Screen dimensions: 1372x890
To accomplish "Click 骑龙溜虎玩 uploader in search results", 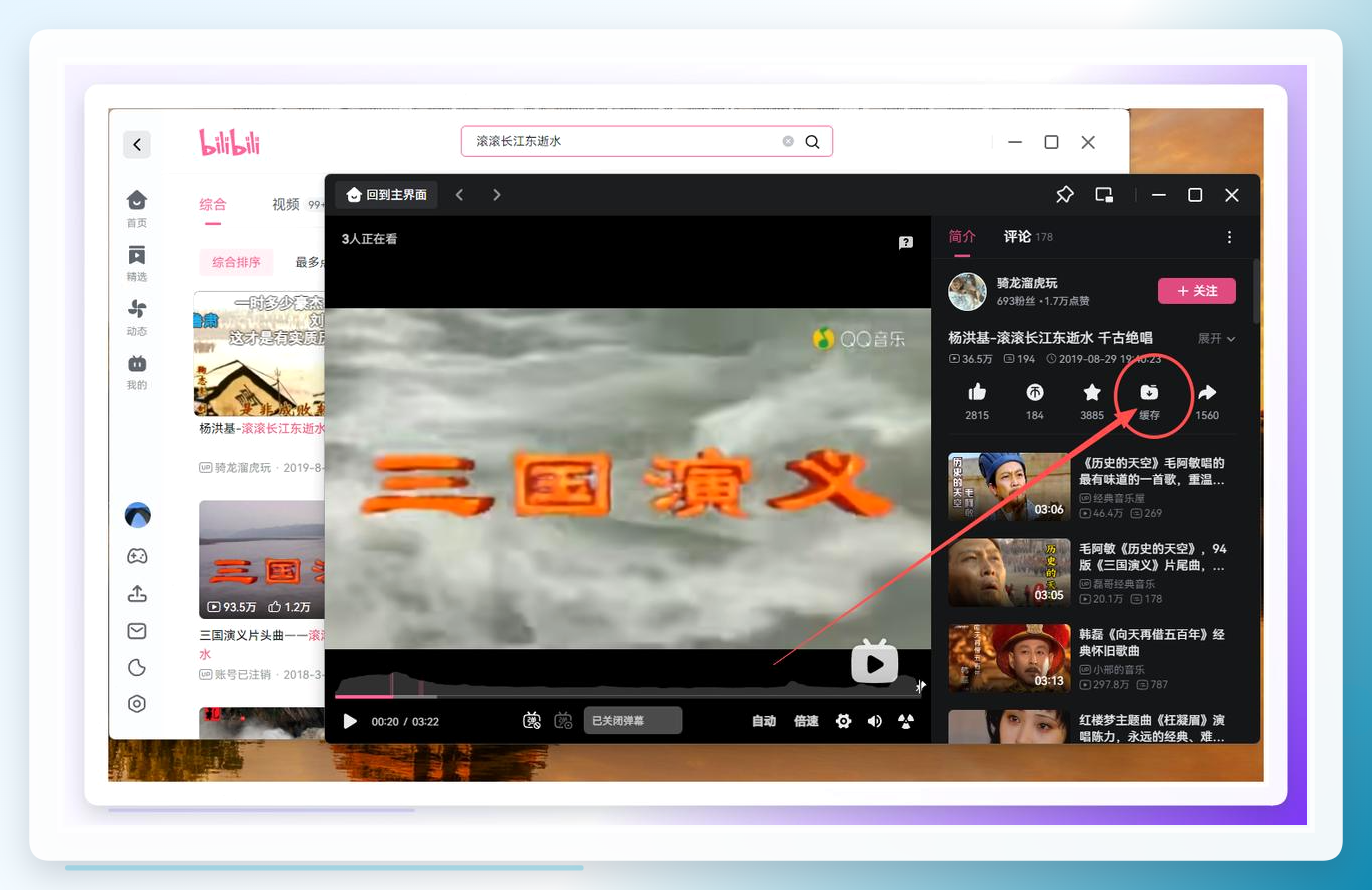I will point(243,467).
